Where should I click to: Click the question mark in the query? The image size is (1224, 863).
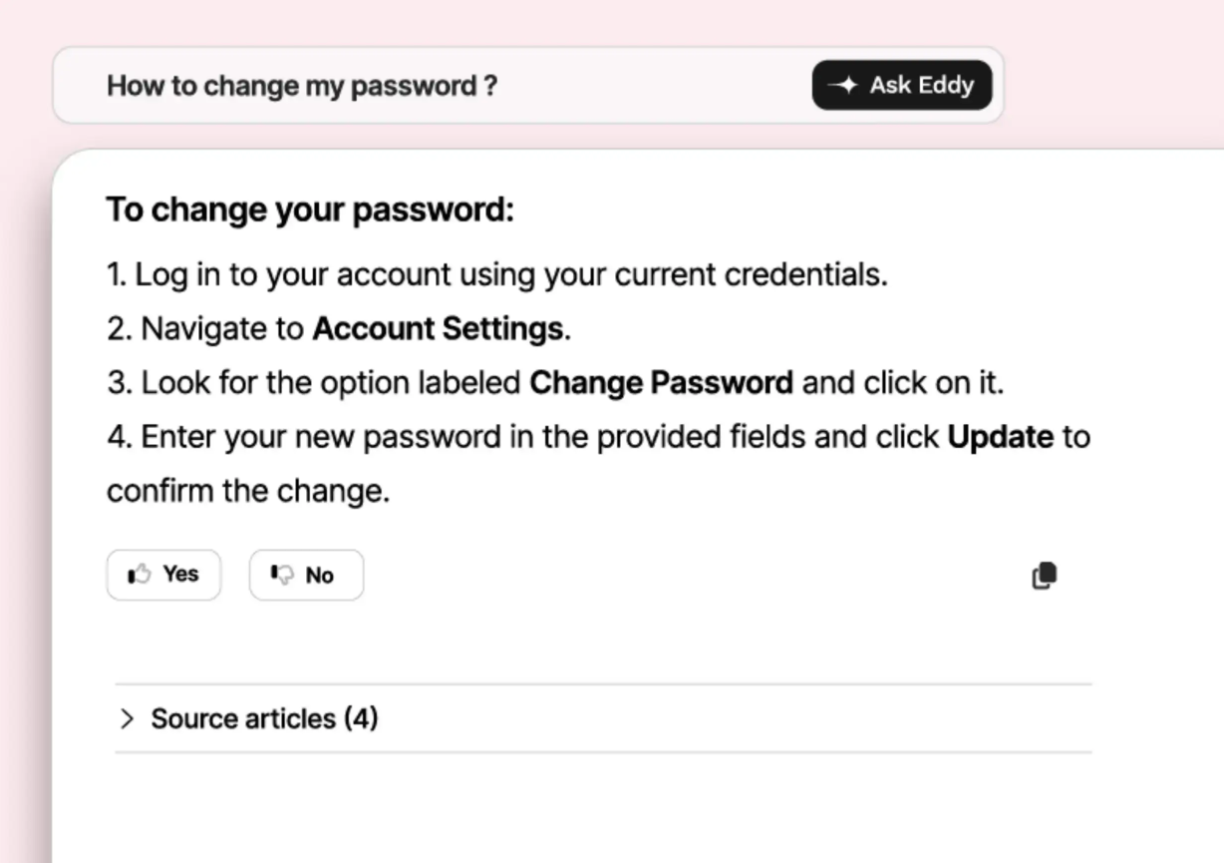click(x=489, y=86)
